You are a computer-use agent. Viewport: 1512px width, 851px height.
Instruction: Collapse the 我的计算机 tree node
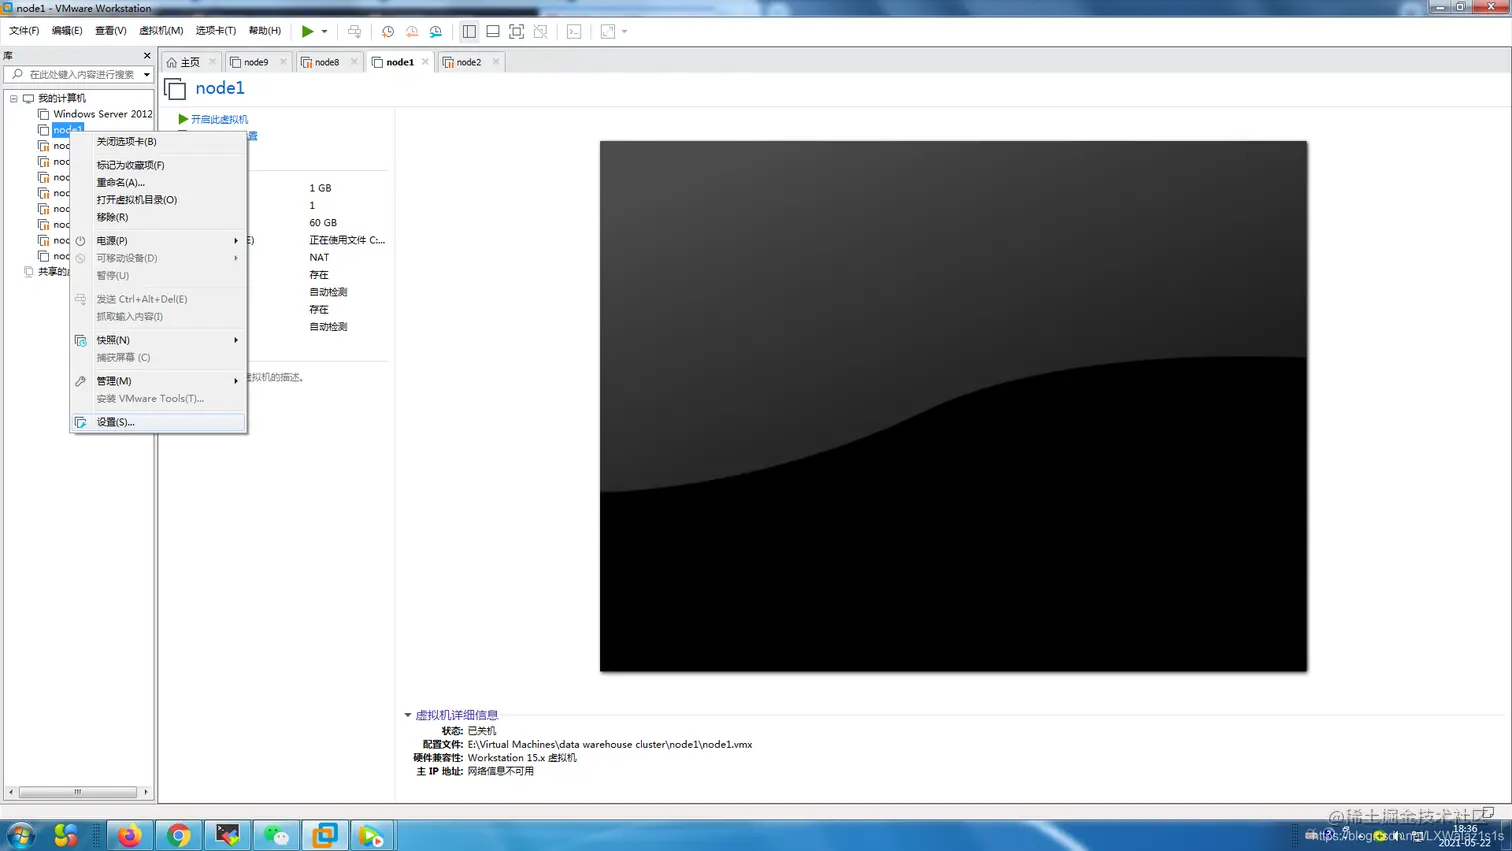(x=13, y=98)
